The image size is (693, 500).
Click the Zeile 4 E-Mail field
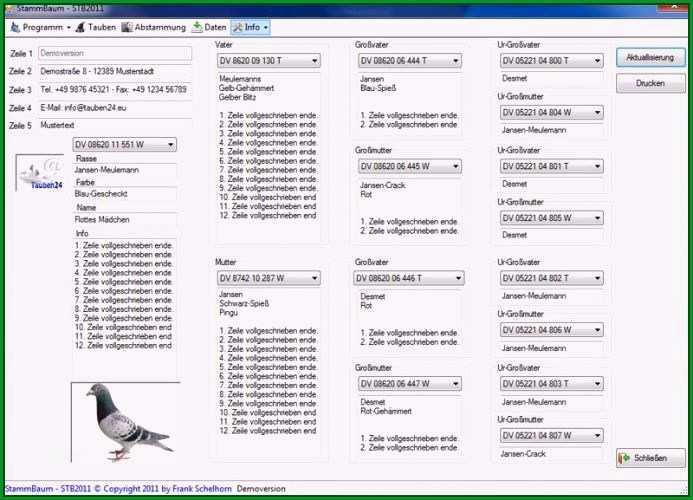tap(115, 108)
